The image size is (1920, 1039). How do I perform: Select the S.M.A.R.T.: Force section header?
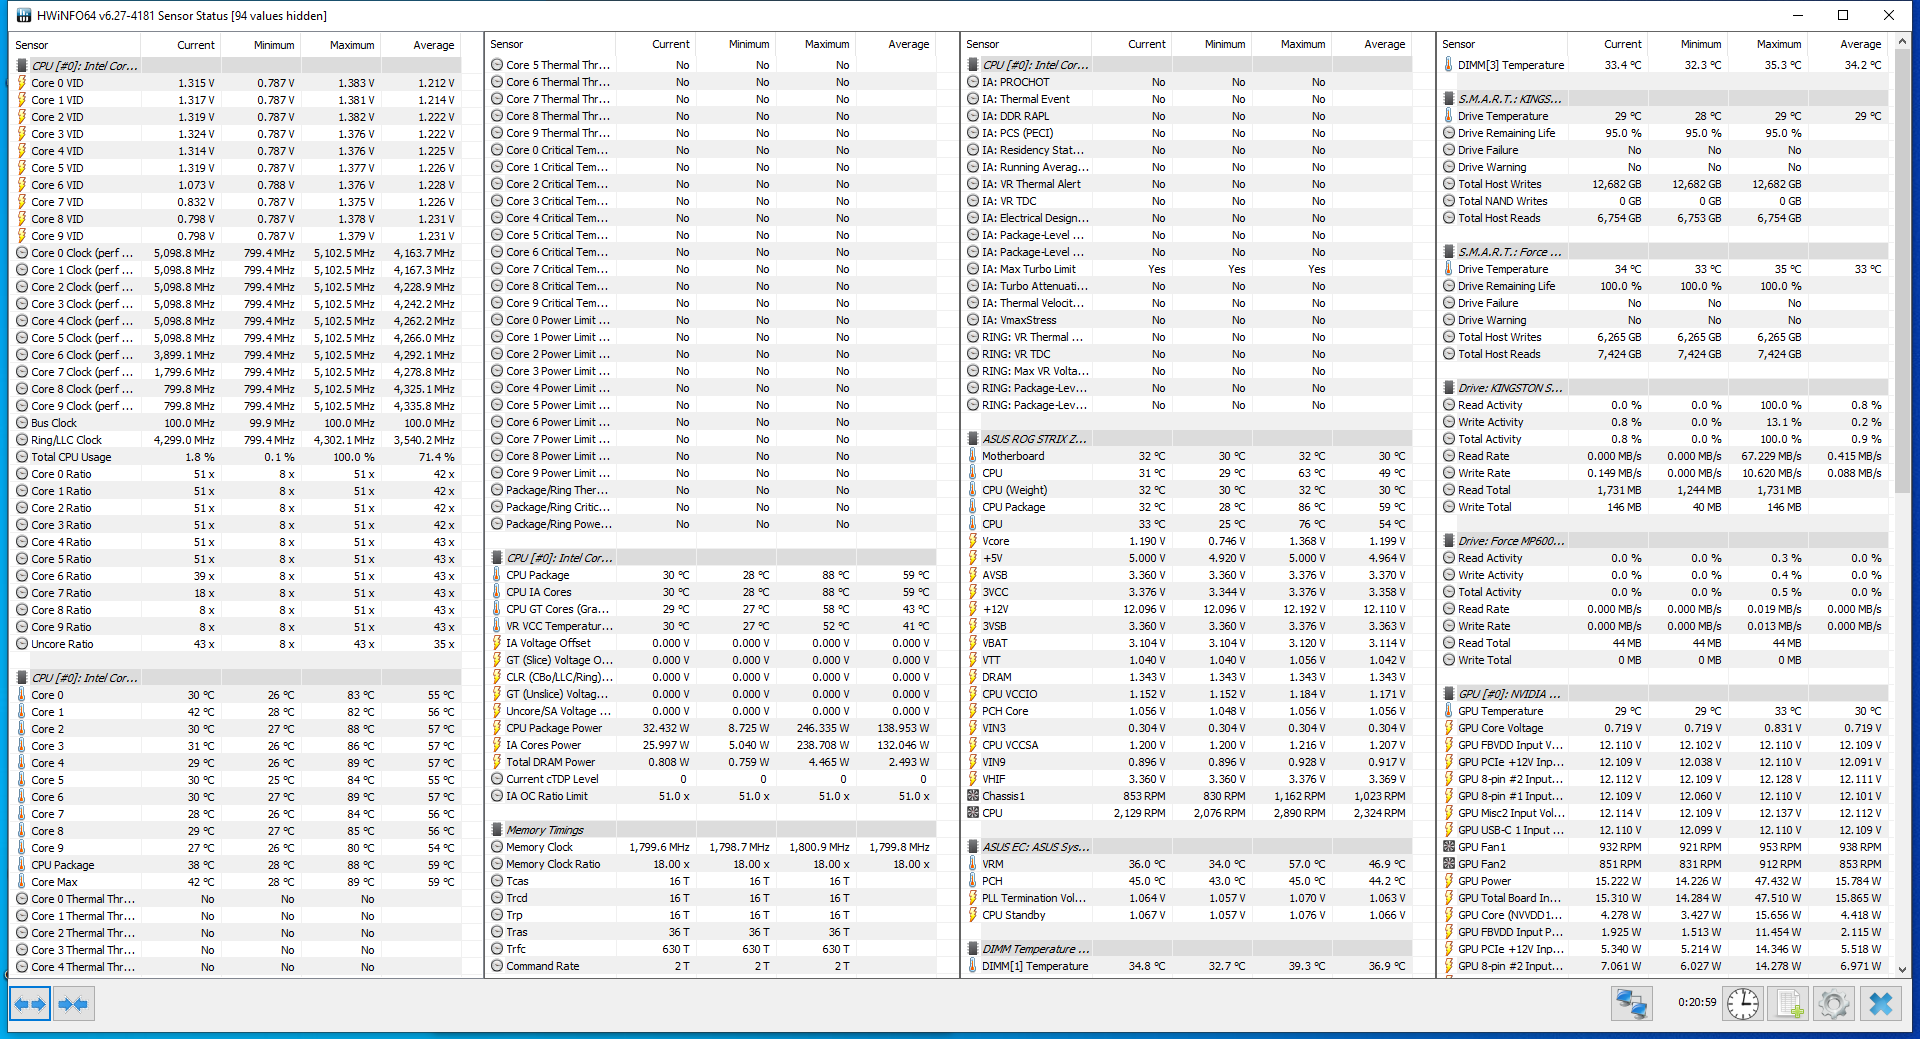[1664, 252]
